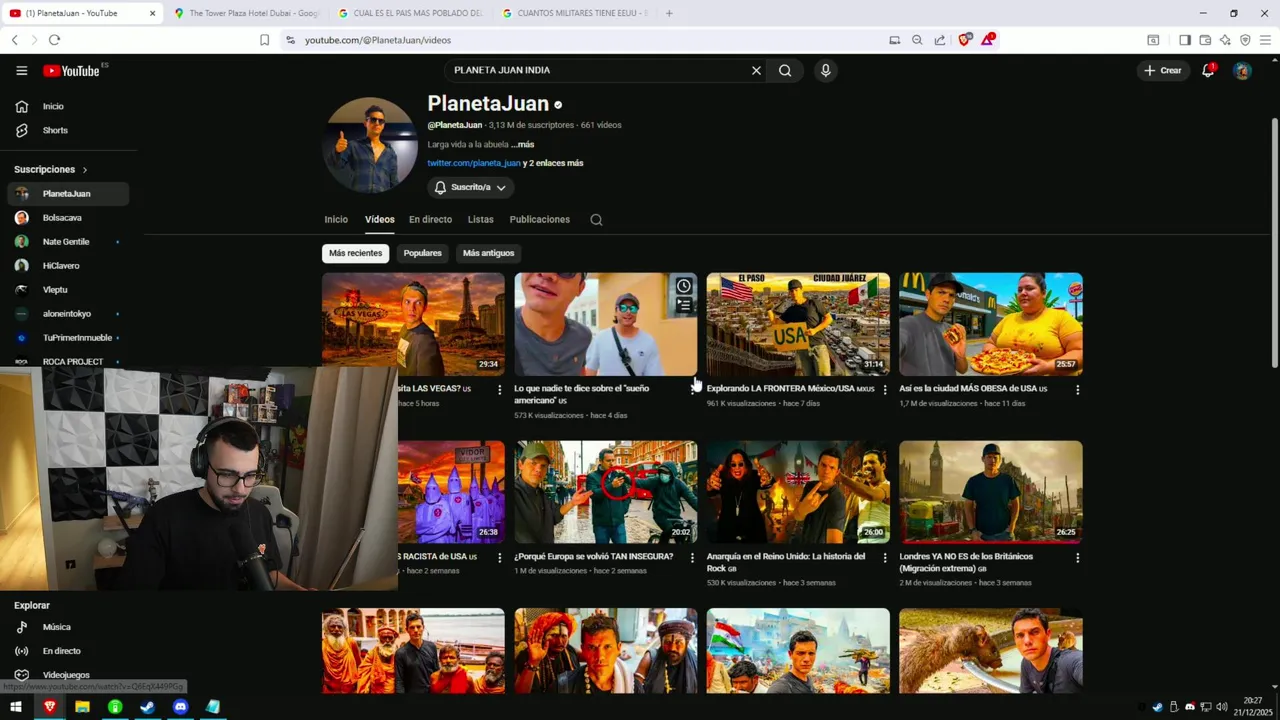This screenshot has height=720, width=1280.
Task: Switch to the Listas tab
Action: pyautogui.click(x=481, y=219)
